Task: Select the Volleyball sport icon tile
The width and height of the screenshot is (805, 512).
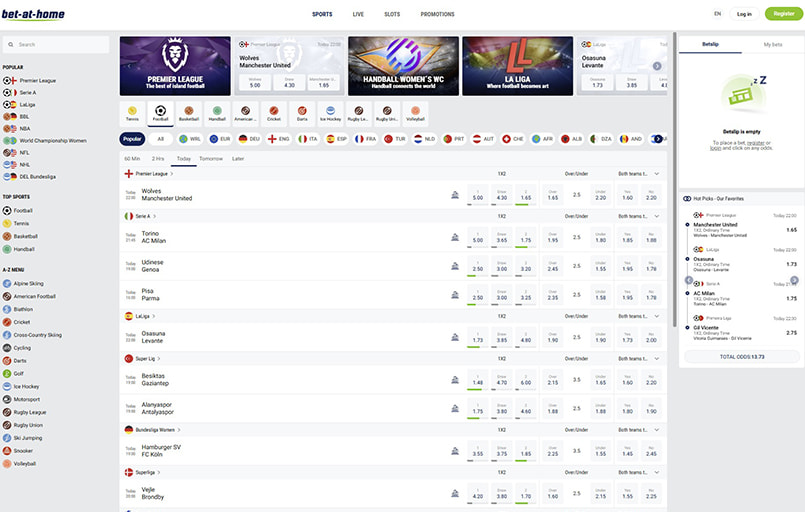Action: (415, 113)
